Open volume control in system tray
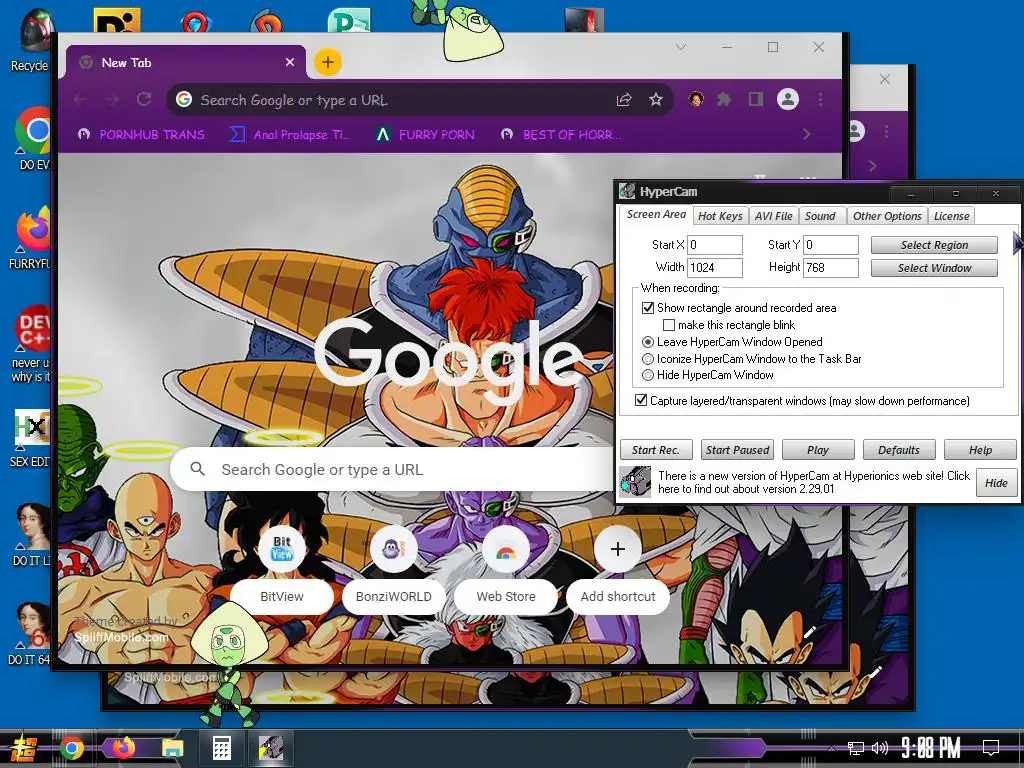1024x768 pixels. [x=880, y=748]
